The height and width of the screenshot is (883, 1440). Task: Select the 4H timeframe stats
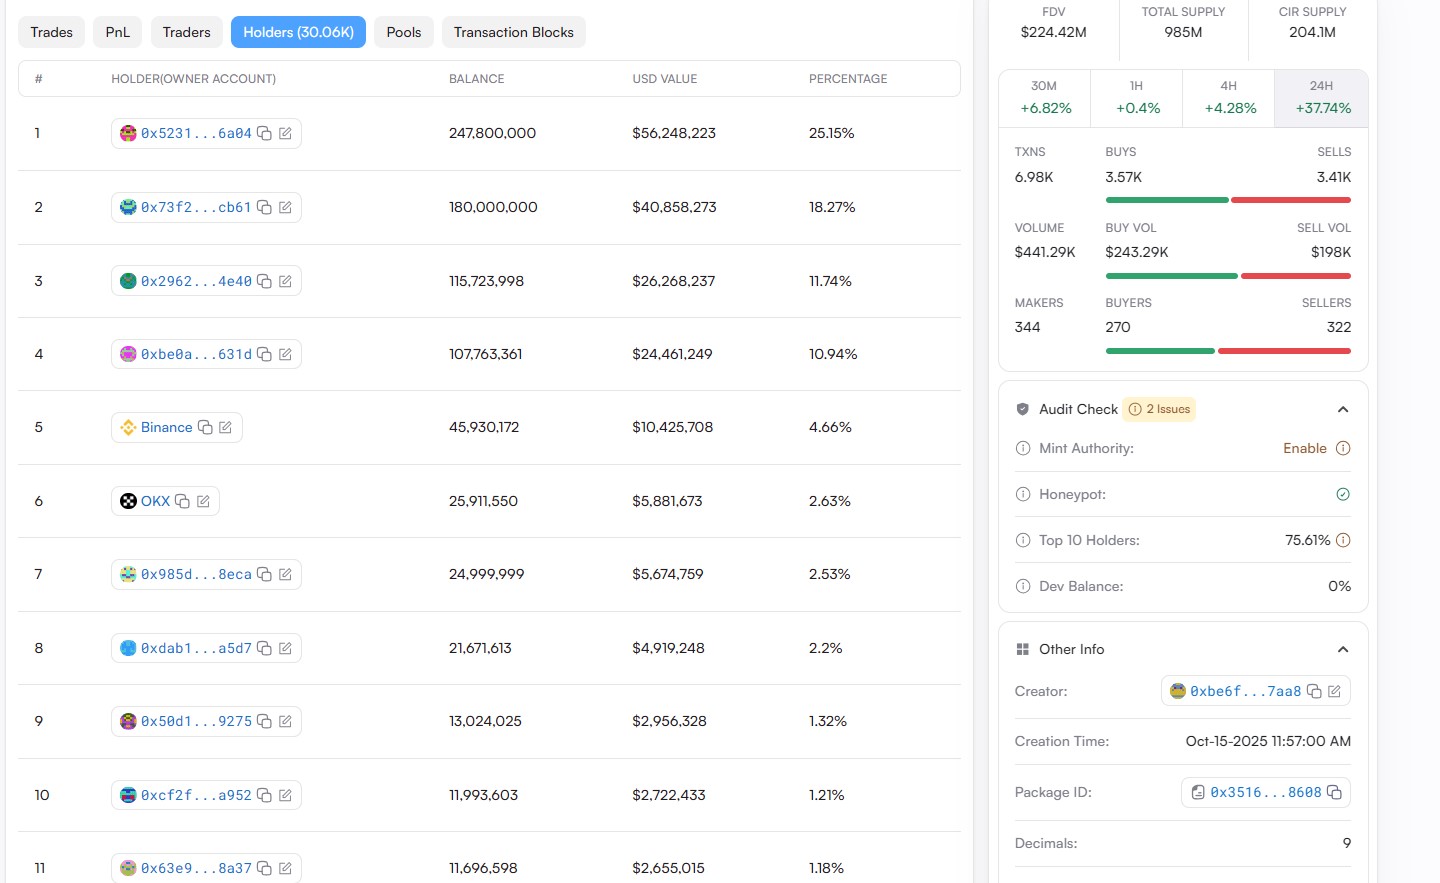[1229, 98]
